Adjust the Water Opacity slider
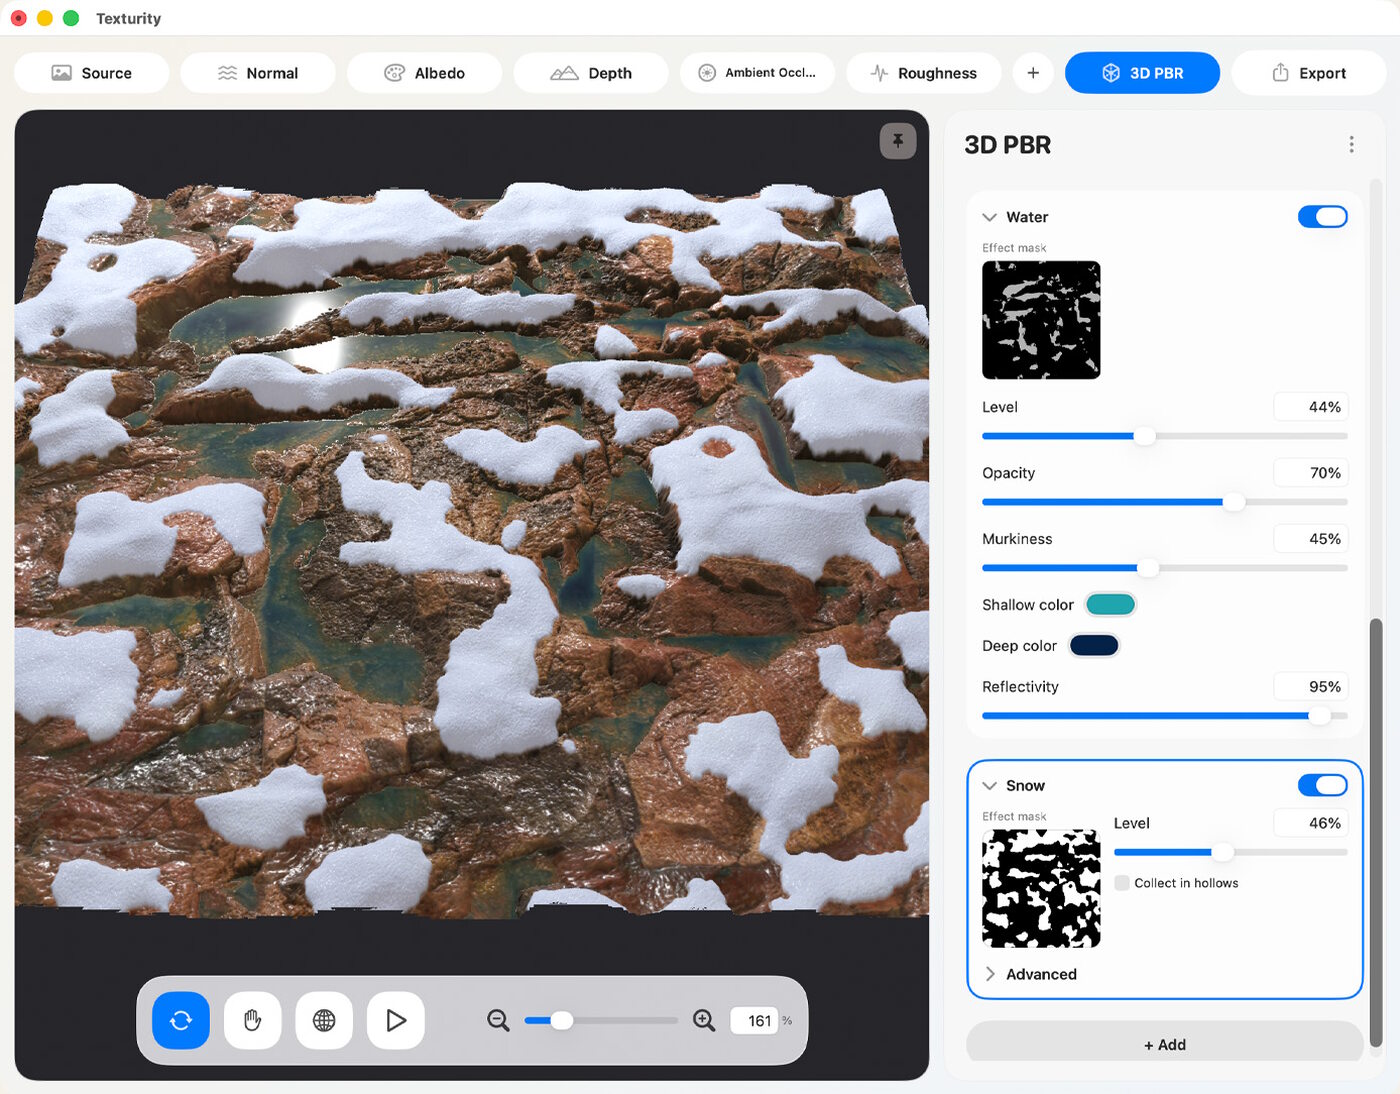This screenshot has height=1094, width=1400. click(1165, 502)
